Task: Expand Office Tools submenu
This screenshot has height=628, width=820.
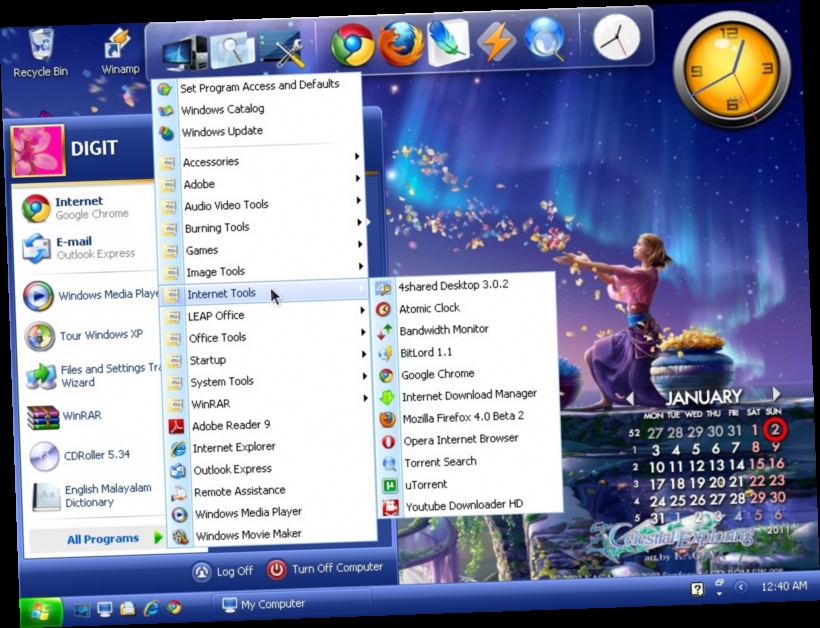Action: 265,338
